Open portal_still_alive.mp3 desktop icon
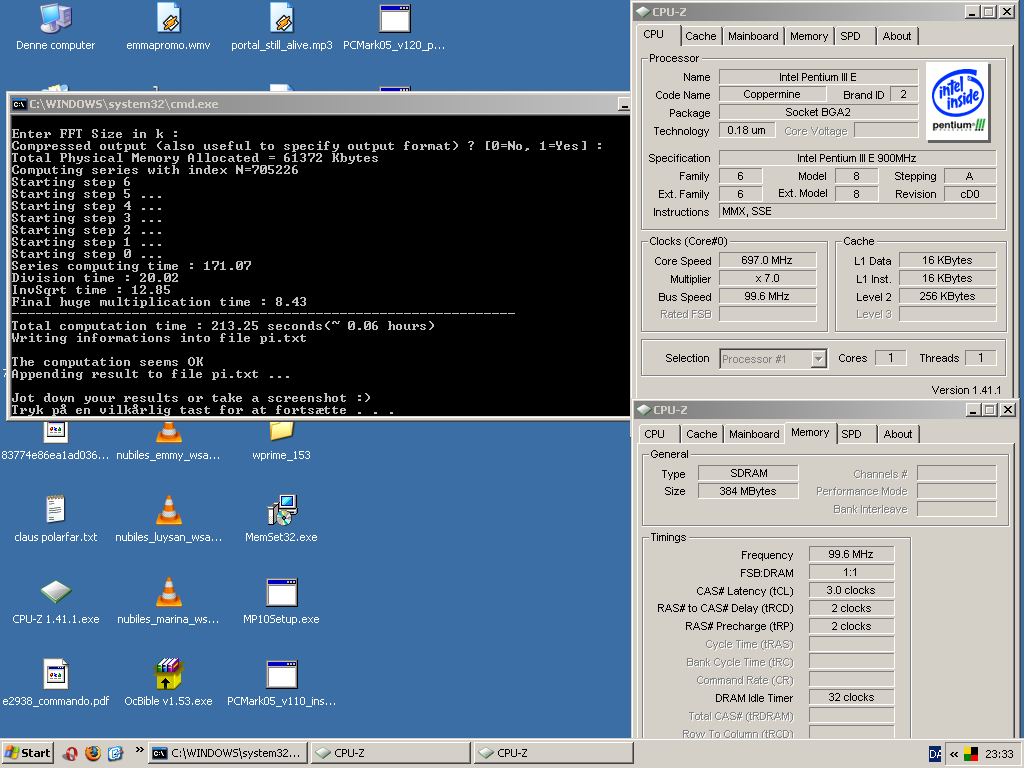 [281, 20]
